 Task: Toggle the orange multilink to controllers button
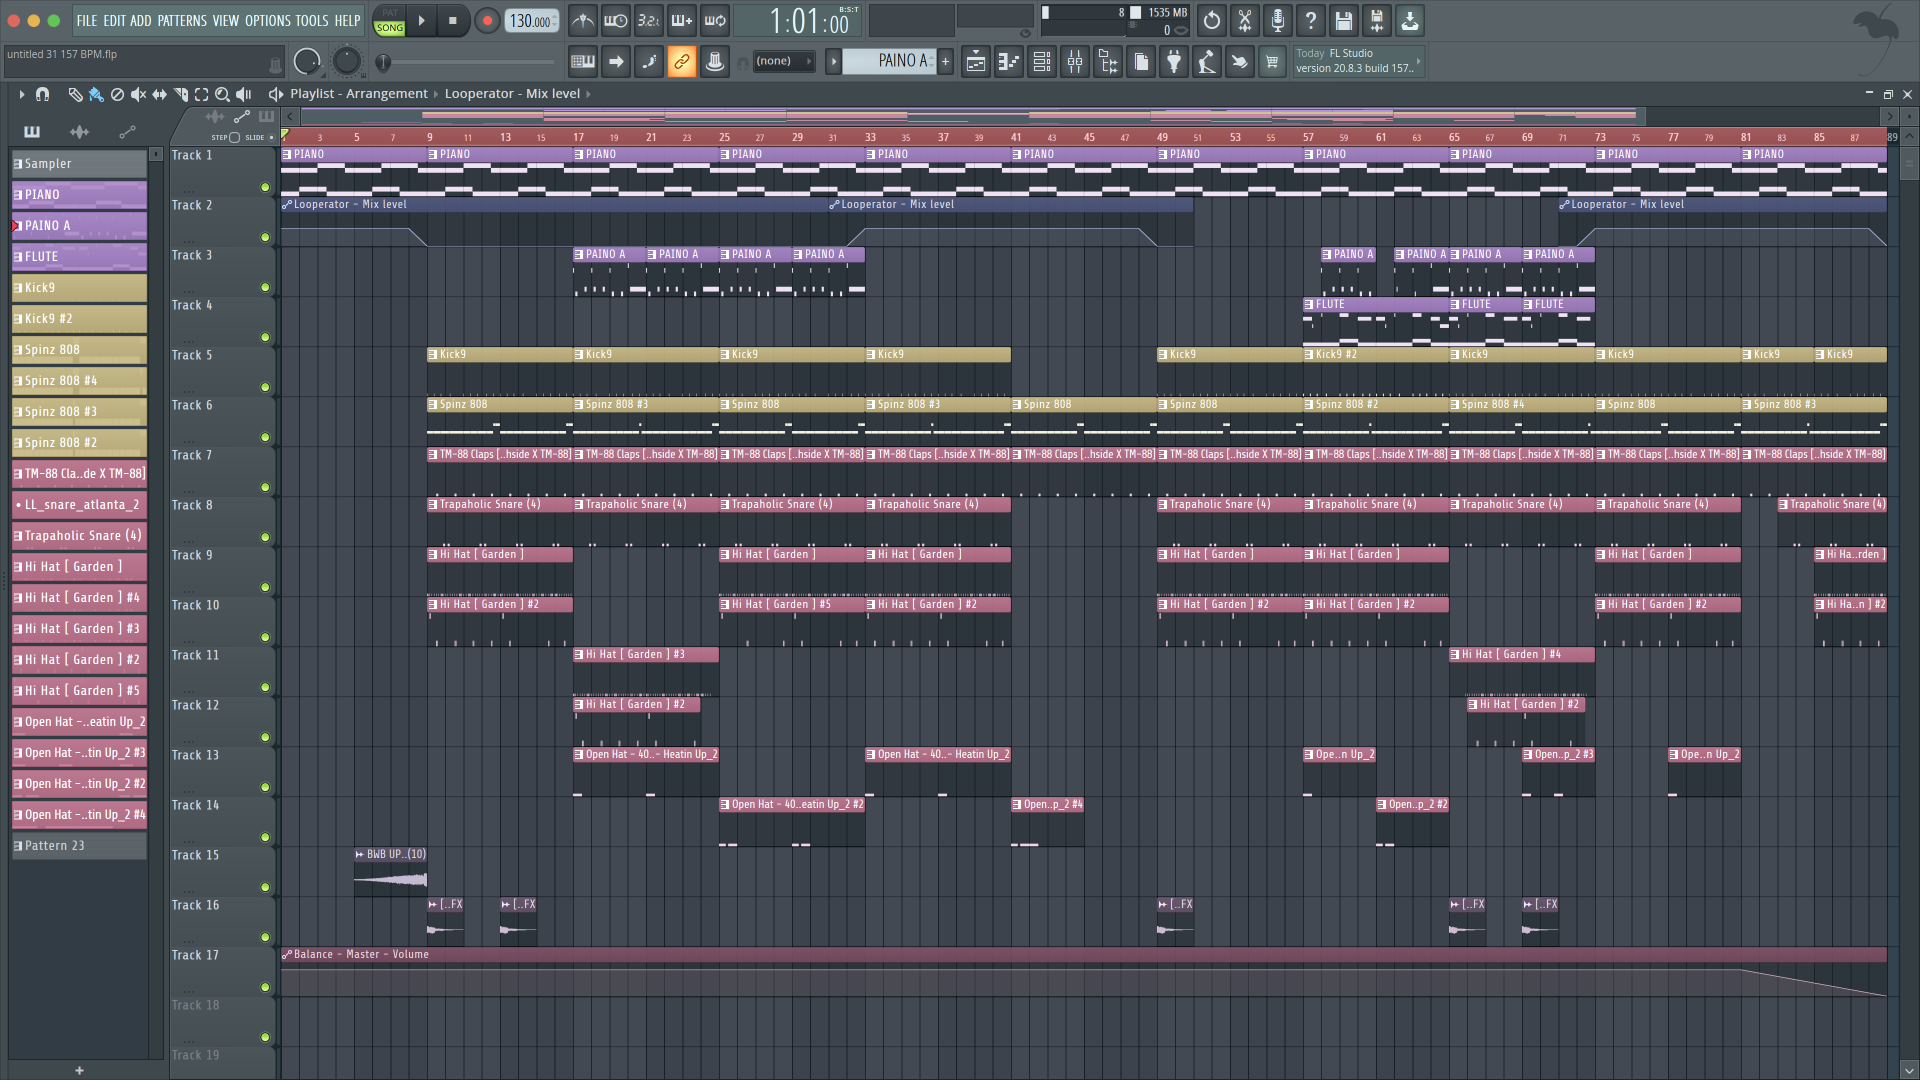pyautogui.click(x=682, y=62)
